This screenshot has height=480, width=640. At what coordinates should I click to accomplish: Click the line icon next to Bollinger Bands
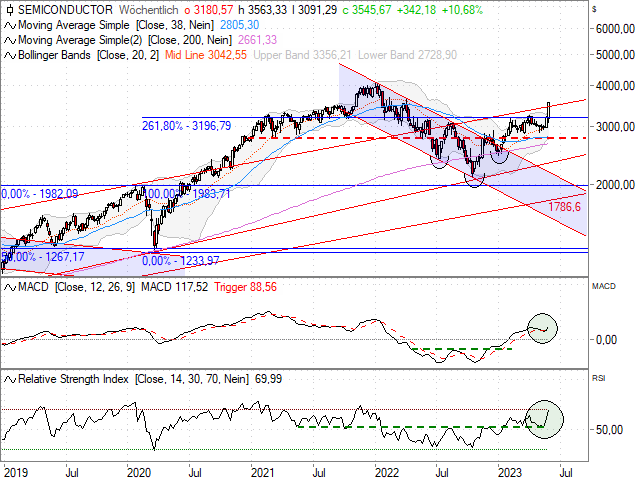[x=10, y=56]
